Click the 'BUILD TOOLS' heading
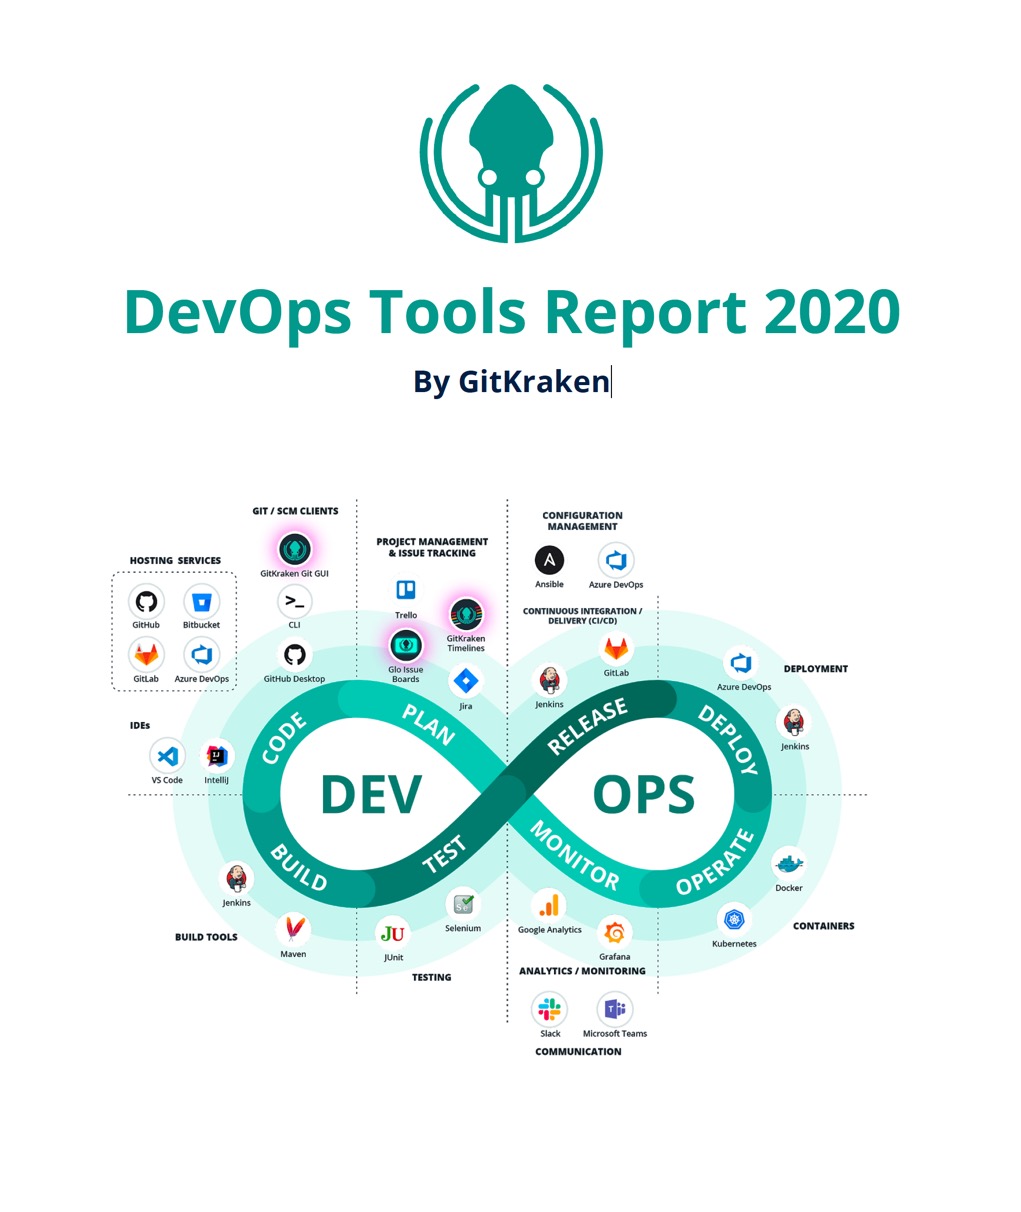This screenshot has width=1021, height=1212. 206,938
